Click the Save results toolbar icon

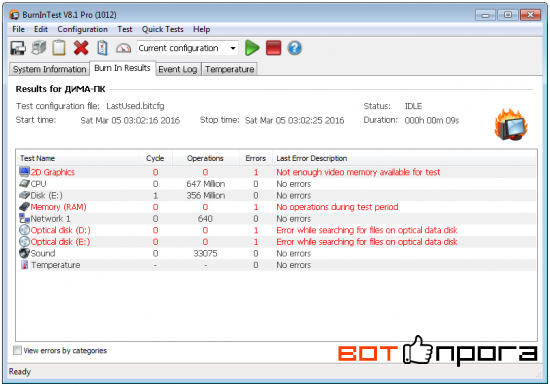tap(18, 48)
